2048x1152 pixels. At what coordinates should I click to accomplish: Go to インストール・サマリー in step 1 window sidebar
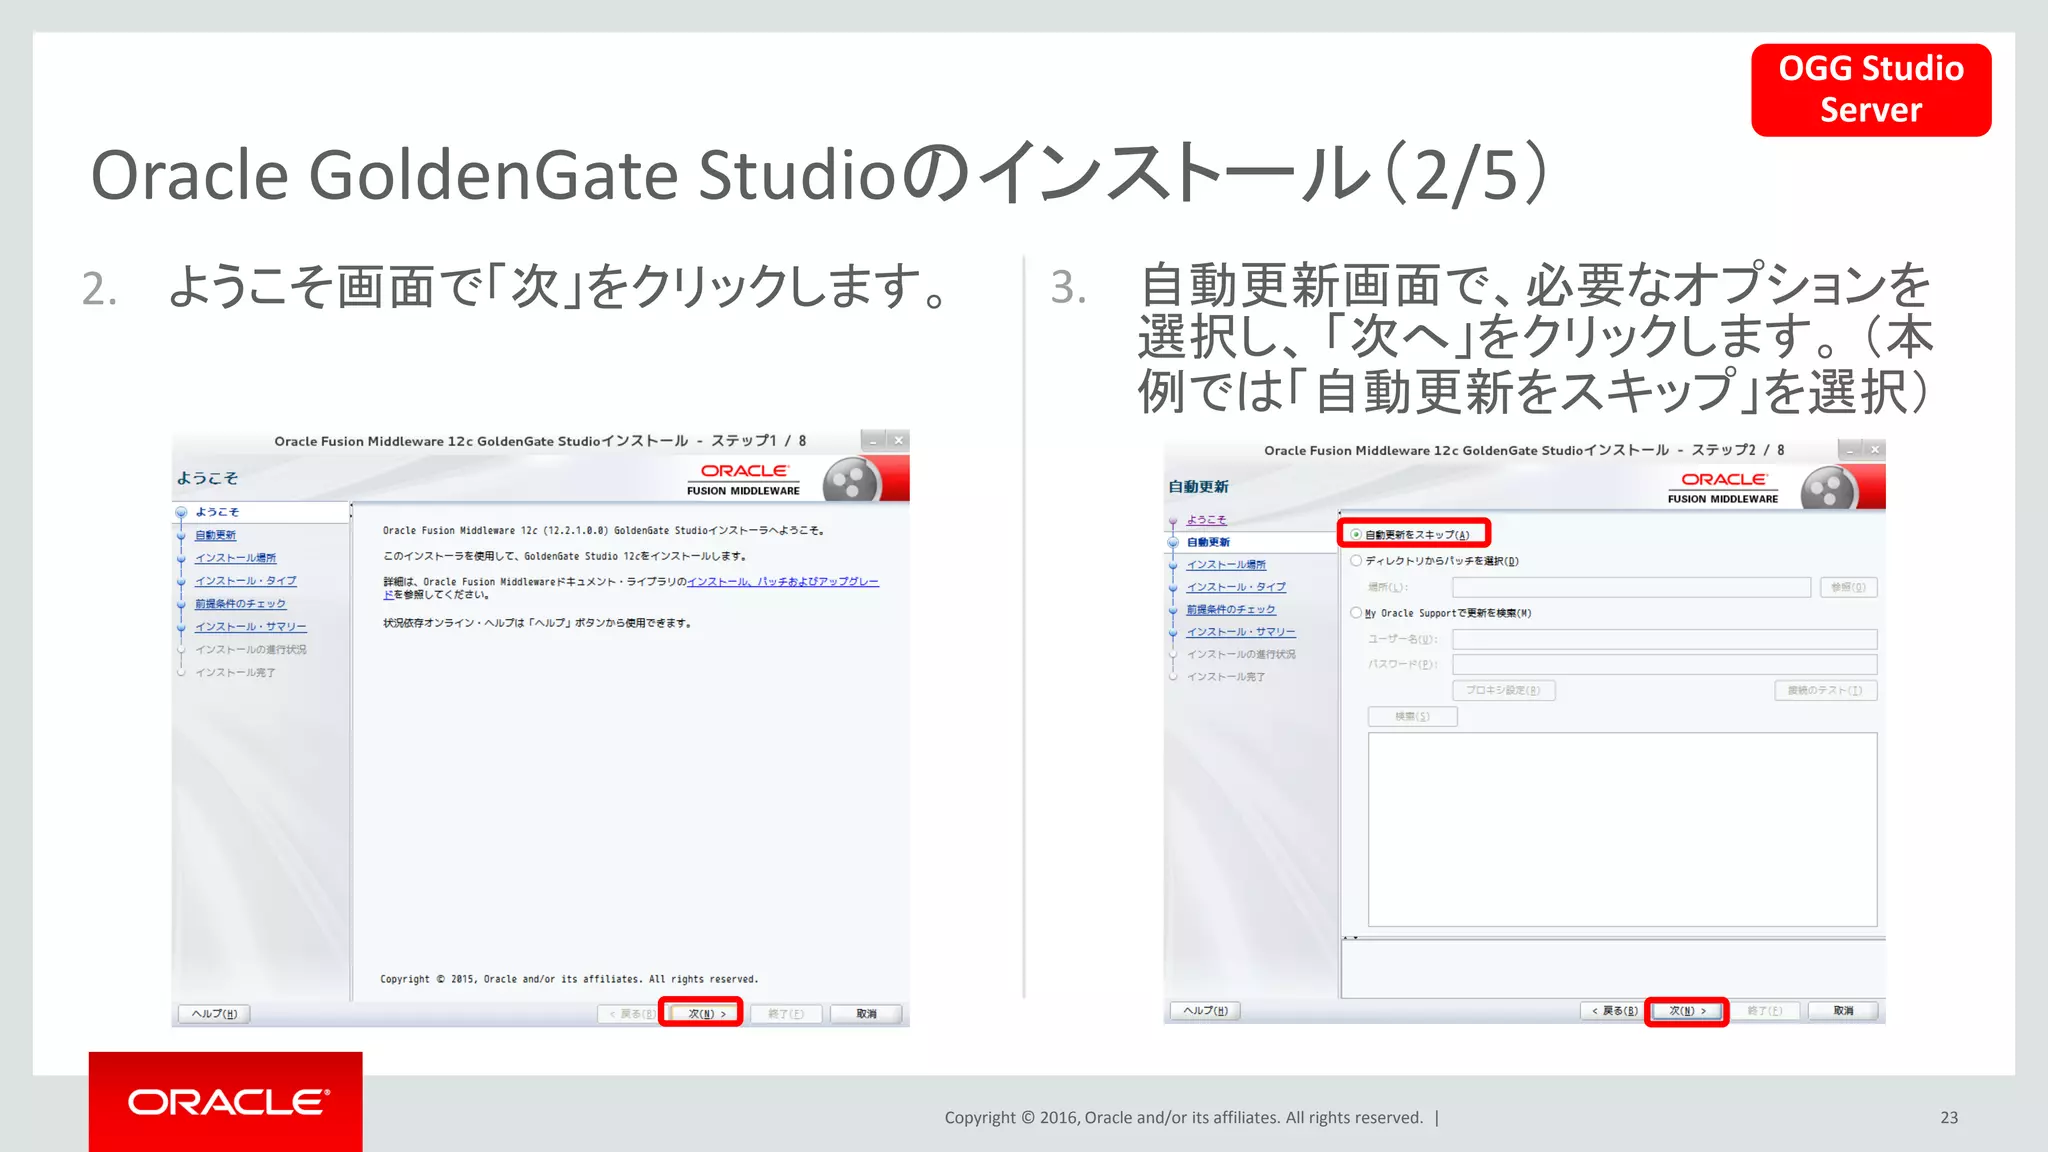(x=250, y=627)
